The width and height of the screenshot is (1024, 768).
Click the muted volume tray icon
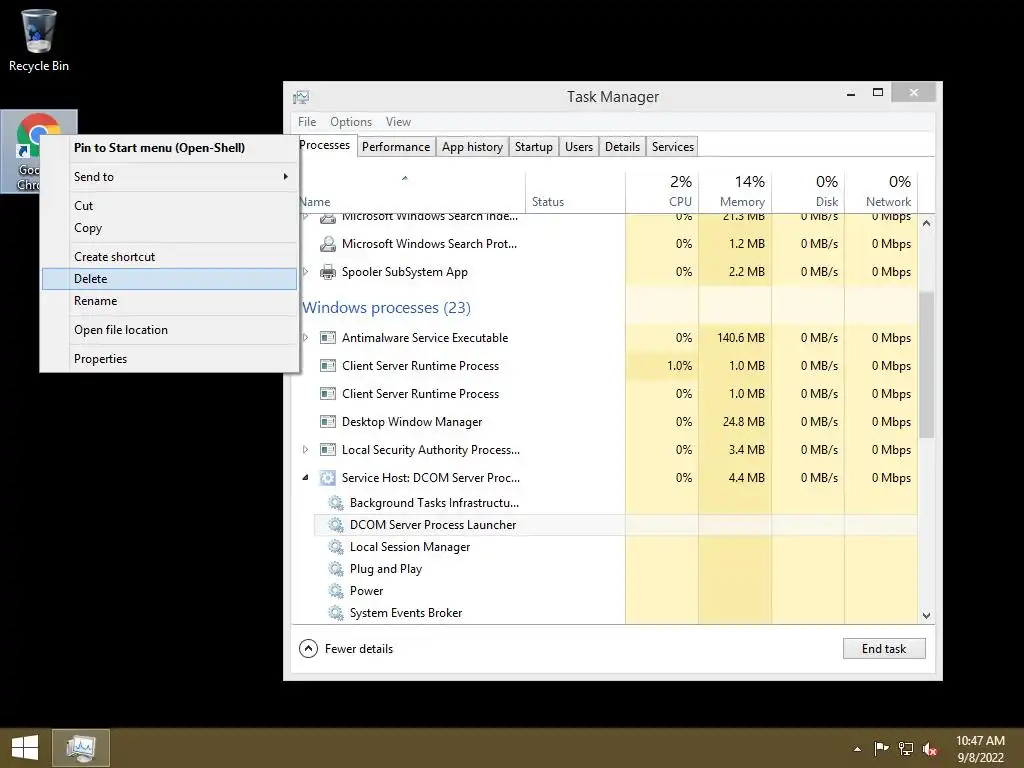pyautogui.click(x=930, y=749)
